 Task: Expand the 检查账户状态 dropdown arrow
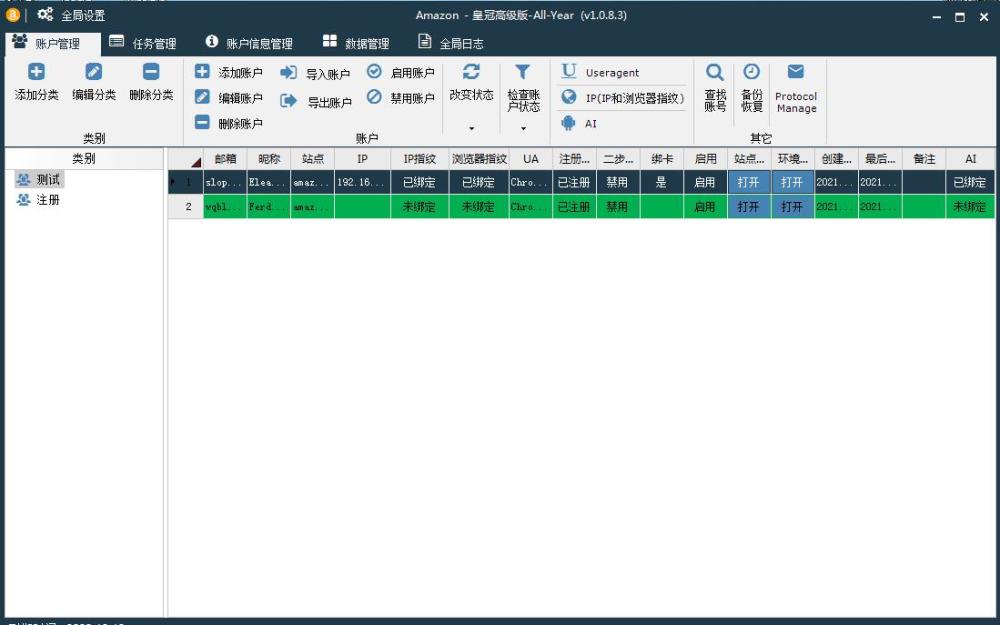523,128
